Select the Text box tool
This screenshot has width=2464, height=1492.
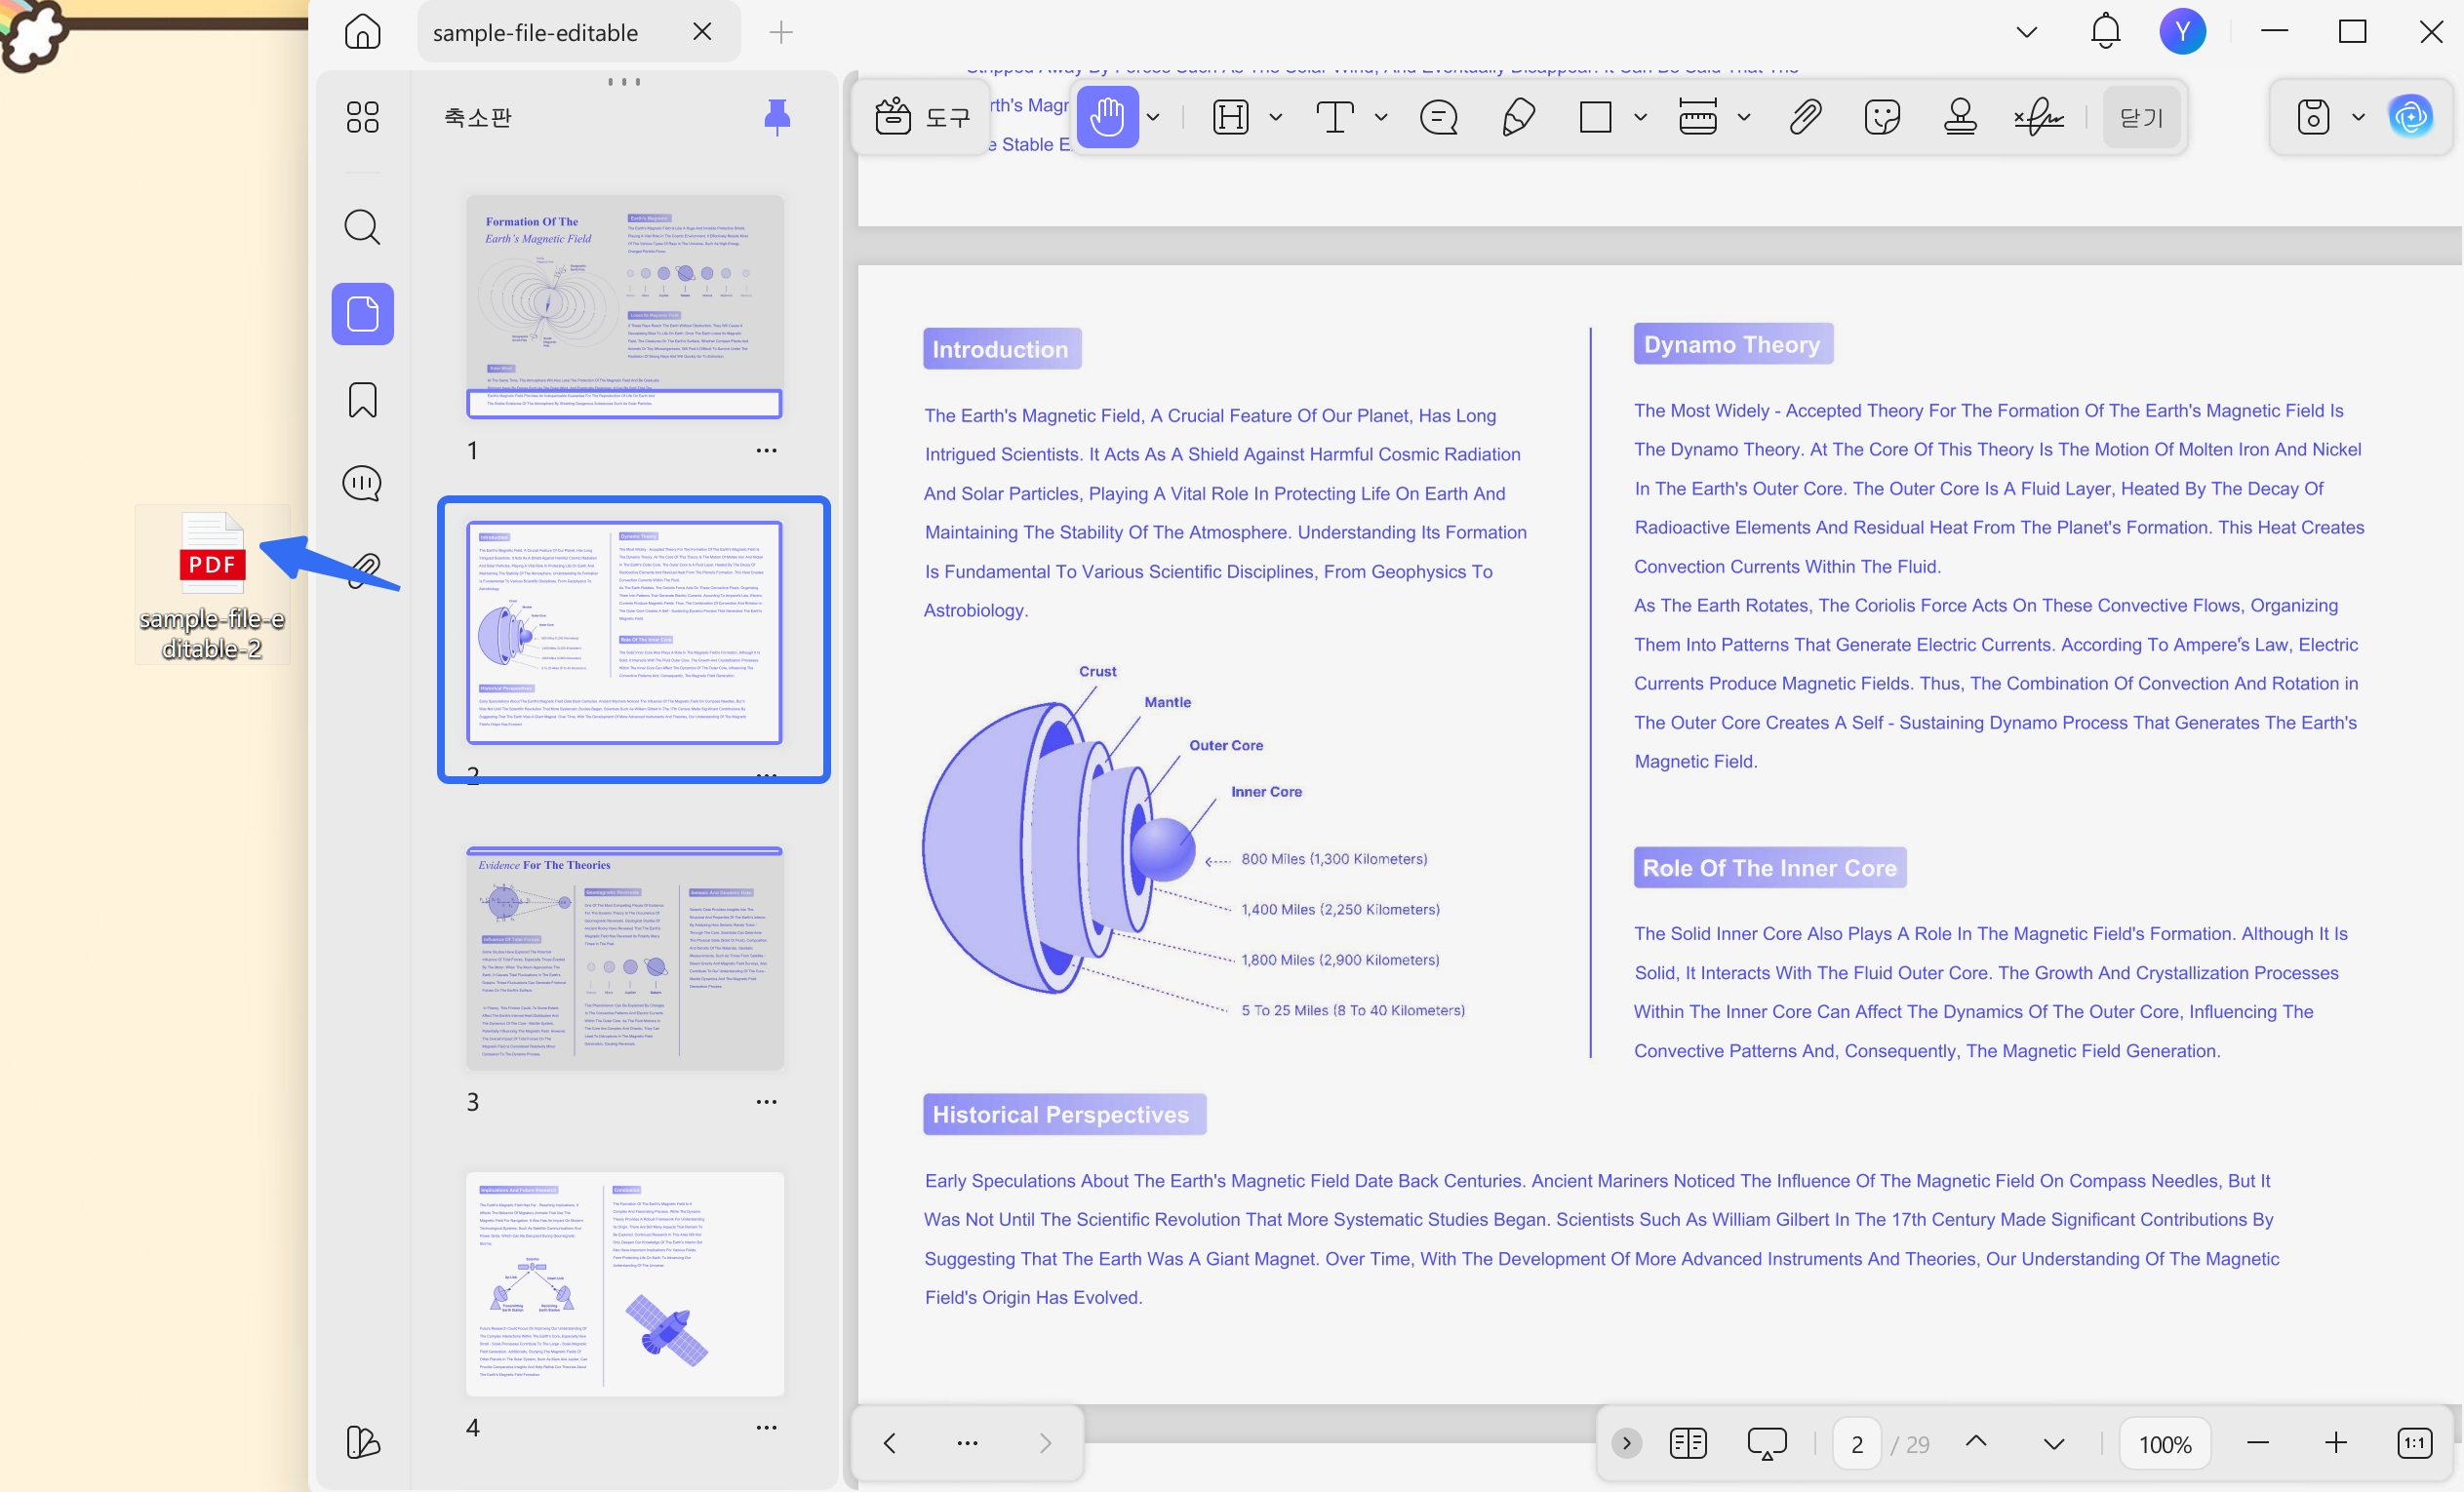[1335, 117]
